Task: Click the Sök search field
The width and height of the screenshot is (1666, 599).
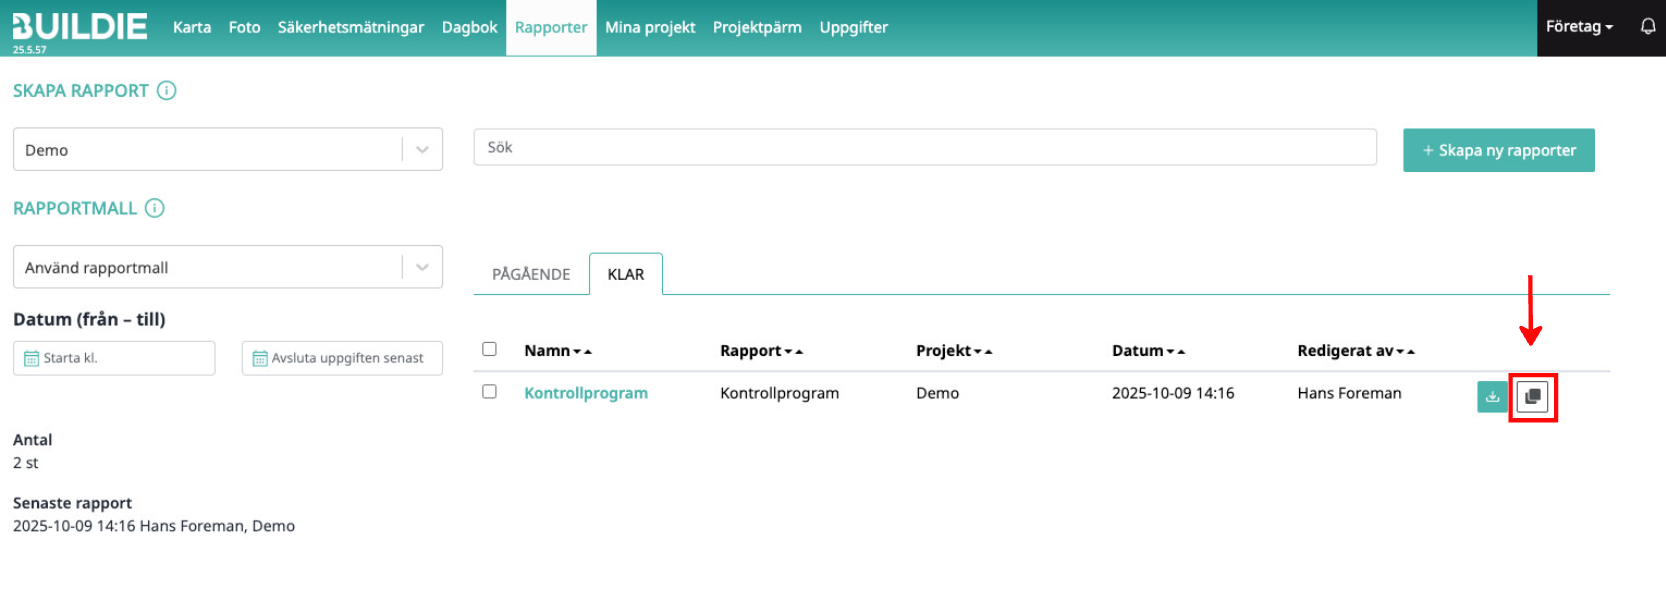Action: (924, 147)
